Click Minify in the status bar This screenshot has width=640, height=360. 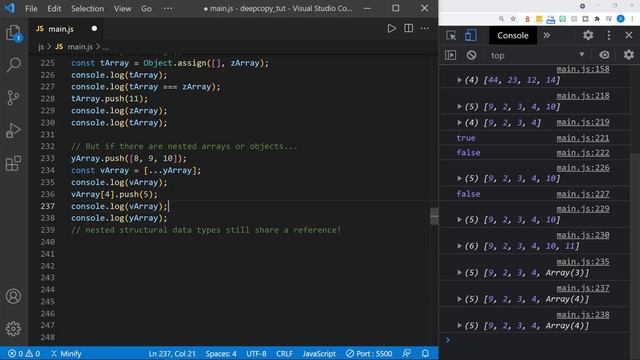point(66,353)
